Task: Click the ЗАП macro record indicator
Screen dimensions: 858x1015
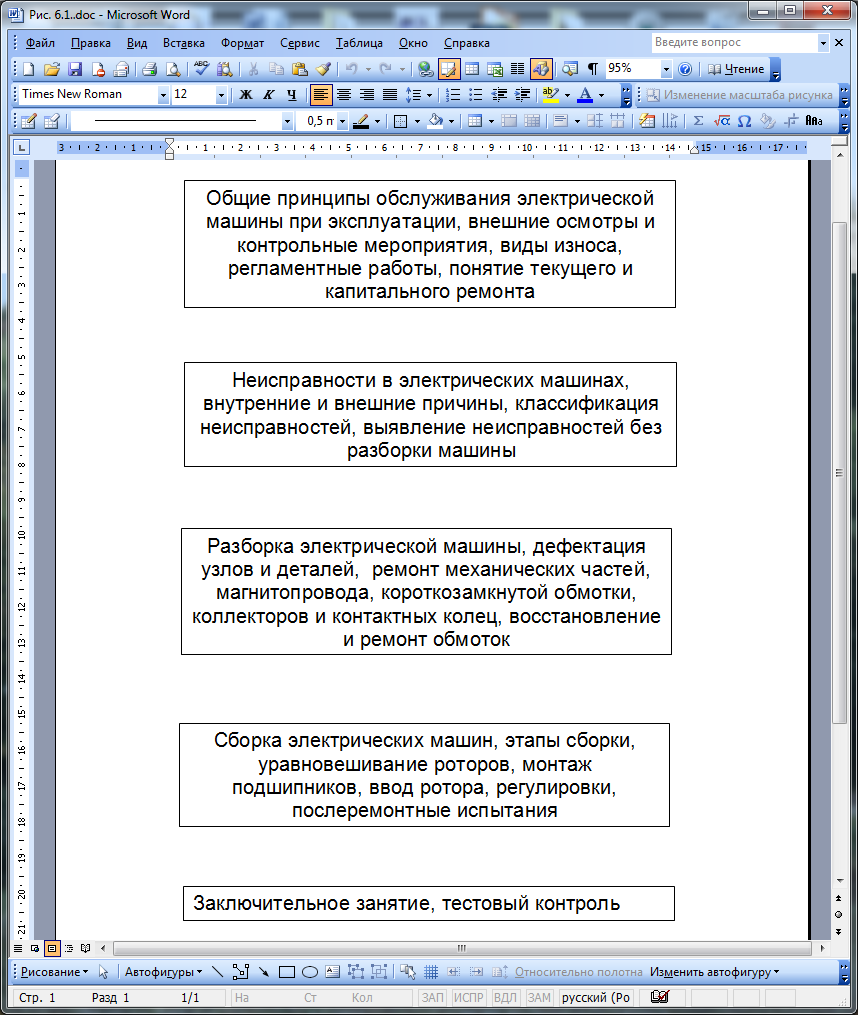Action: tap(433, 998)
